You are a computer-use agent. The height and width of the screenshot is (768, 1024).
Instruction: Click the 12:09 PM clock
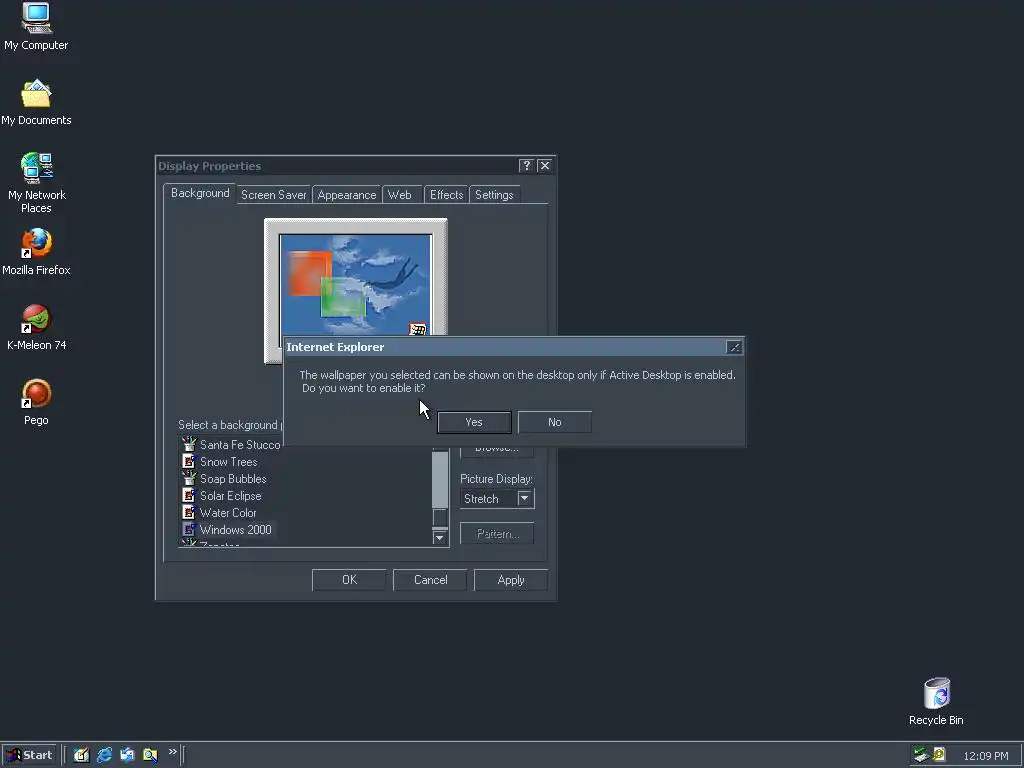click(x=985, y=756)
